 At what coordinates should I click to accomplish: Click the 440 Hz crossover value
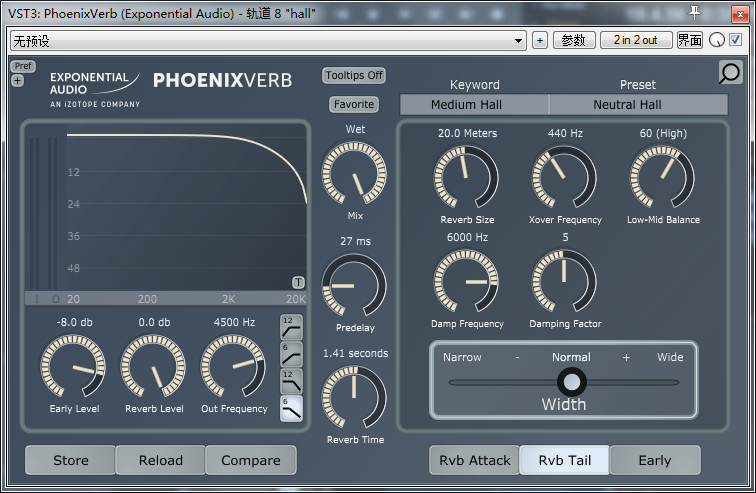pos(565,133)
